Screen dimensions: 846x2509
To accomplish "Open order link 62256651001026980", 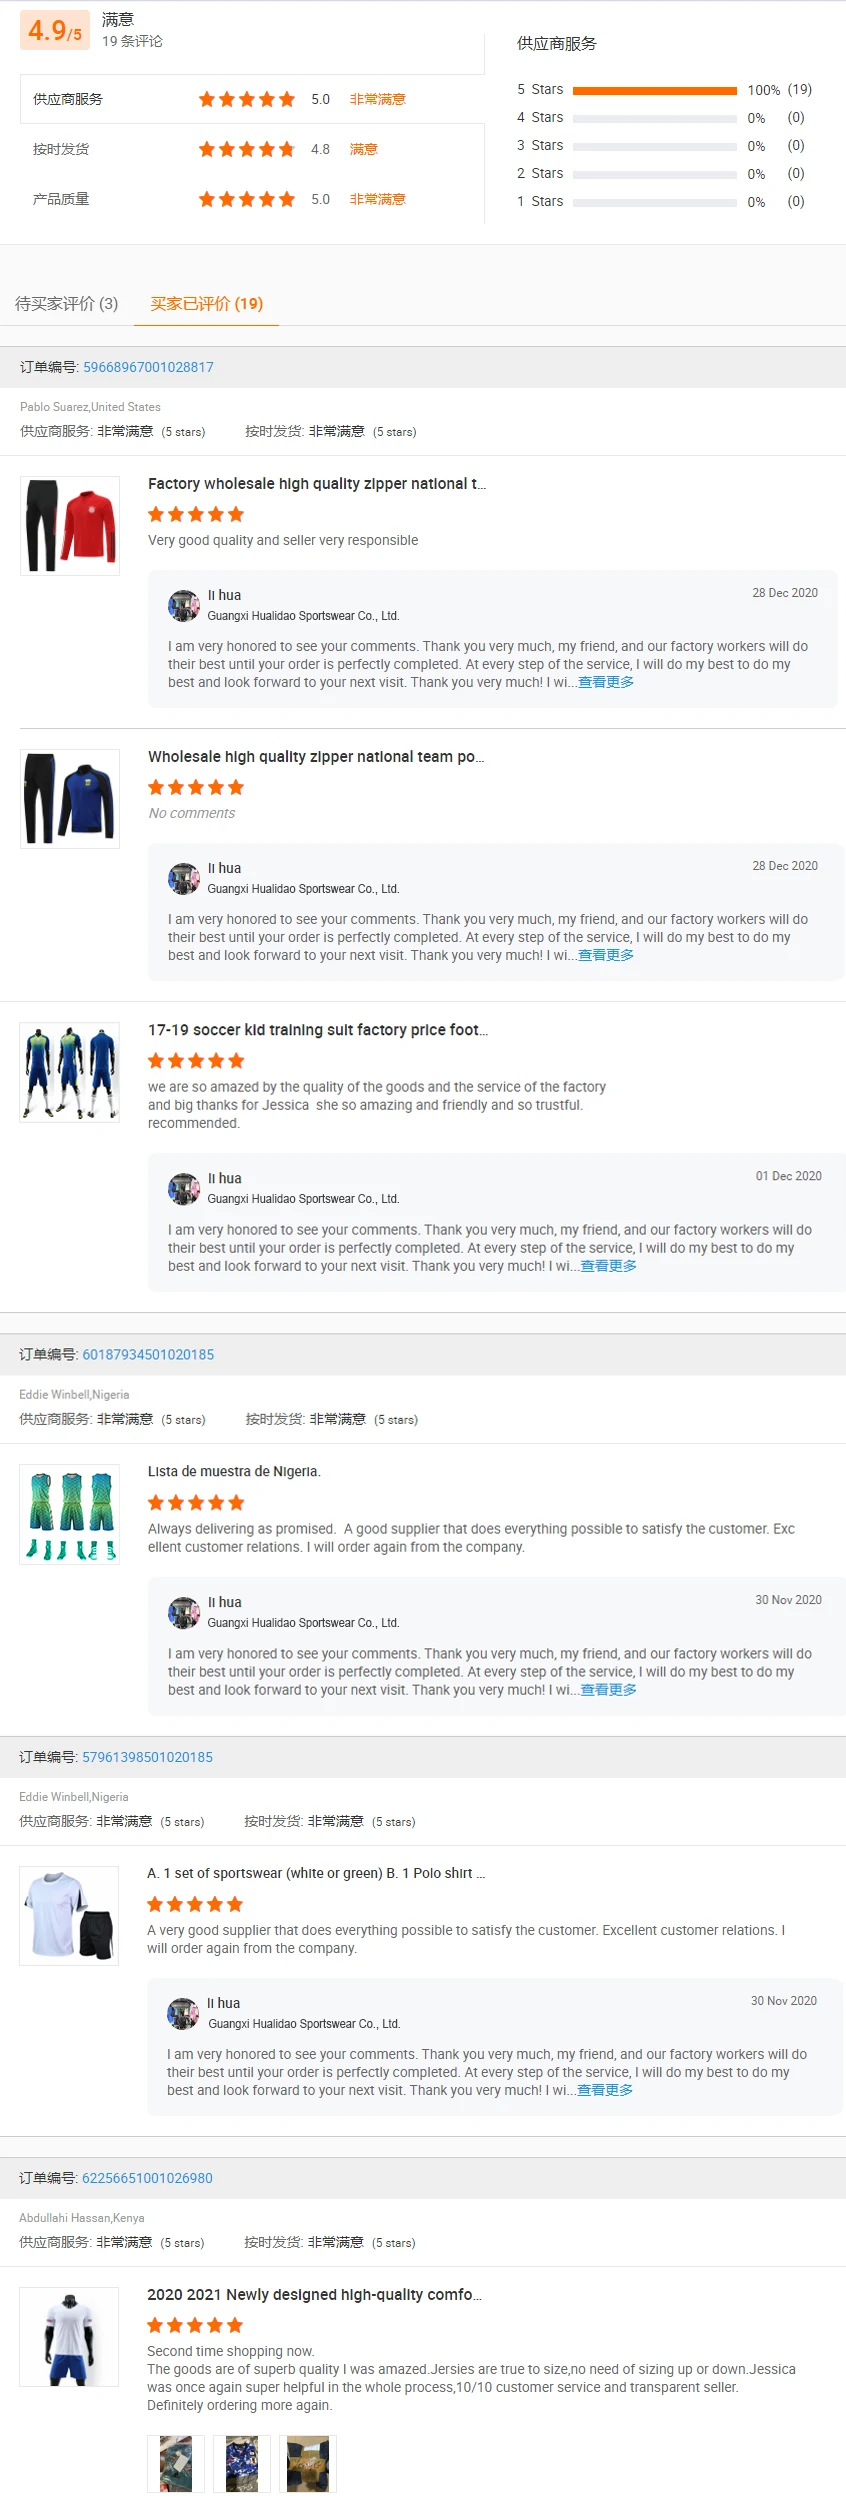I will 147,2178.
